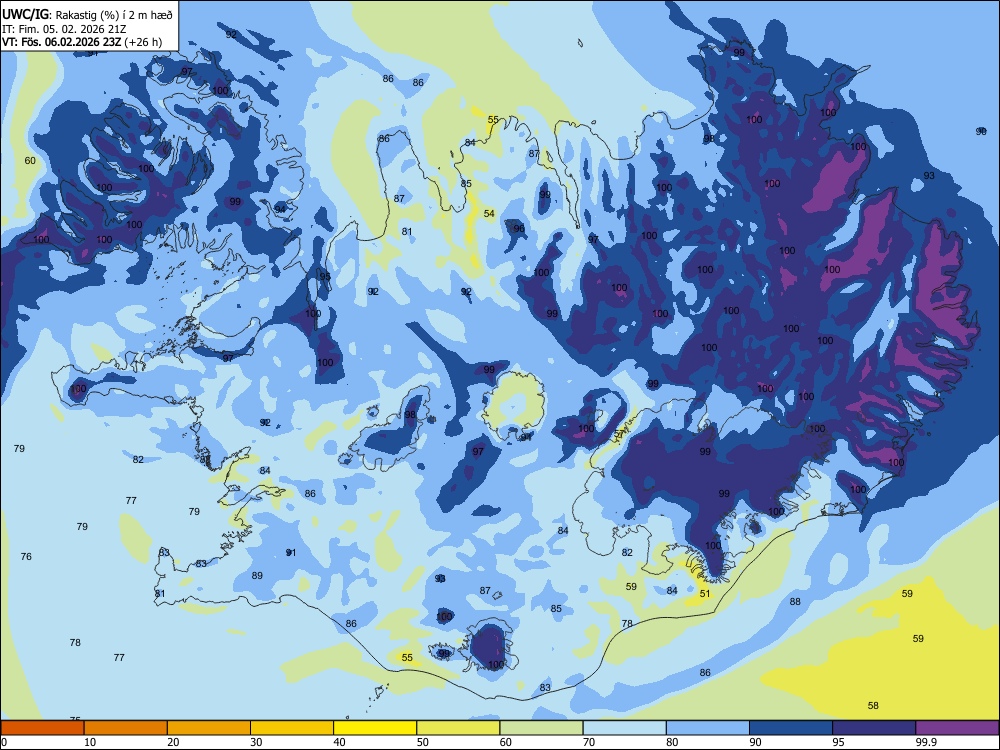The image size is (1000, 750).
Task: Click the legend tick label '70'
Action: (589, 742)
